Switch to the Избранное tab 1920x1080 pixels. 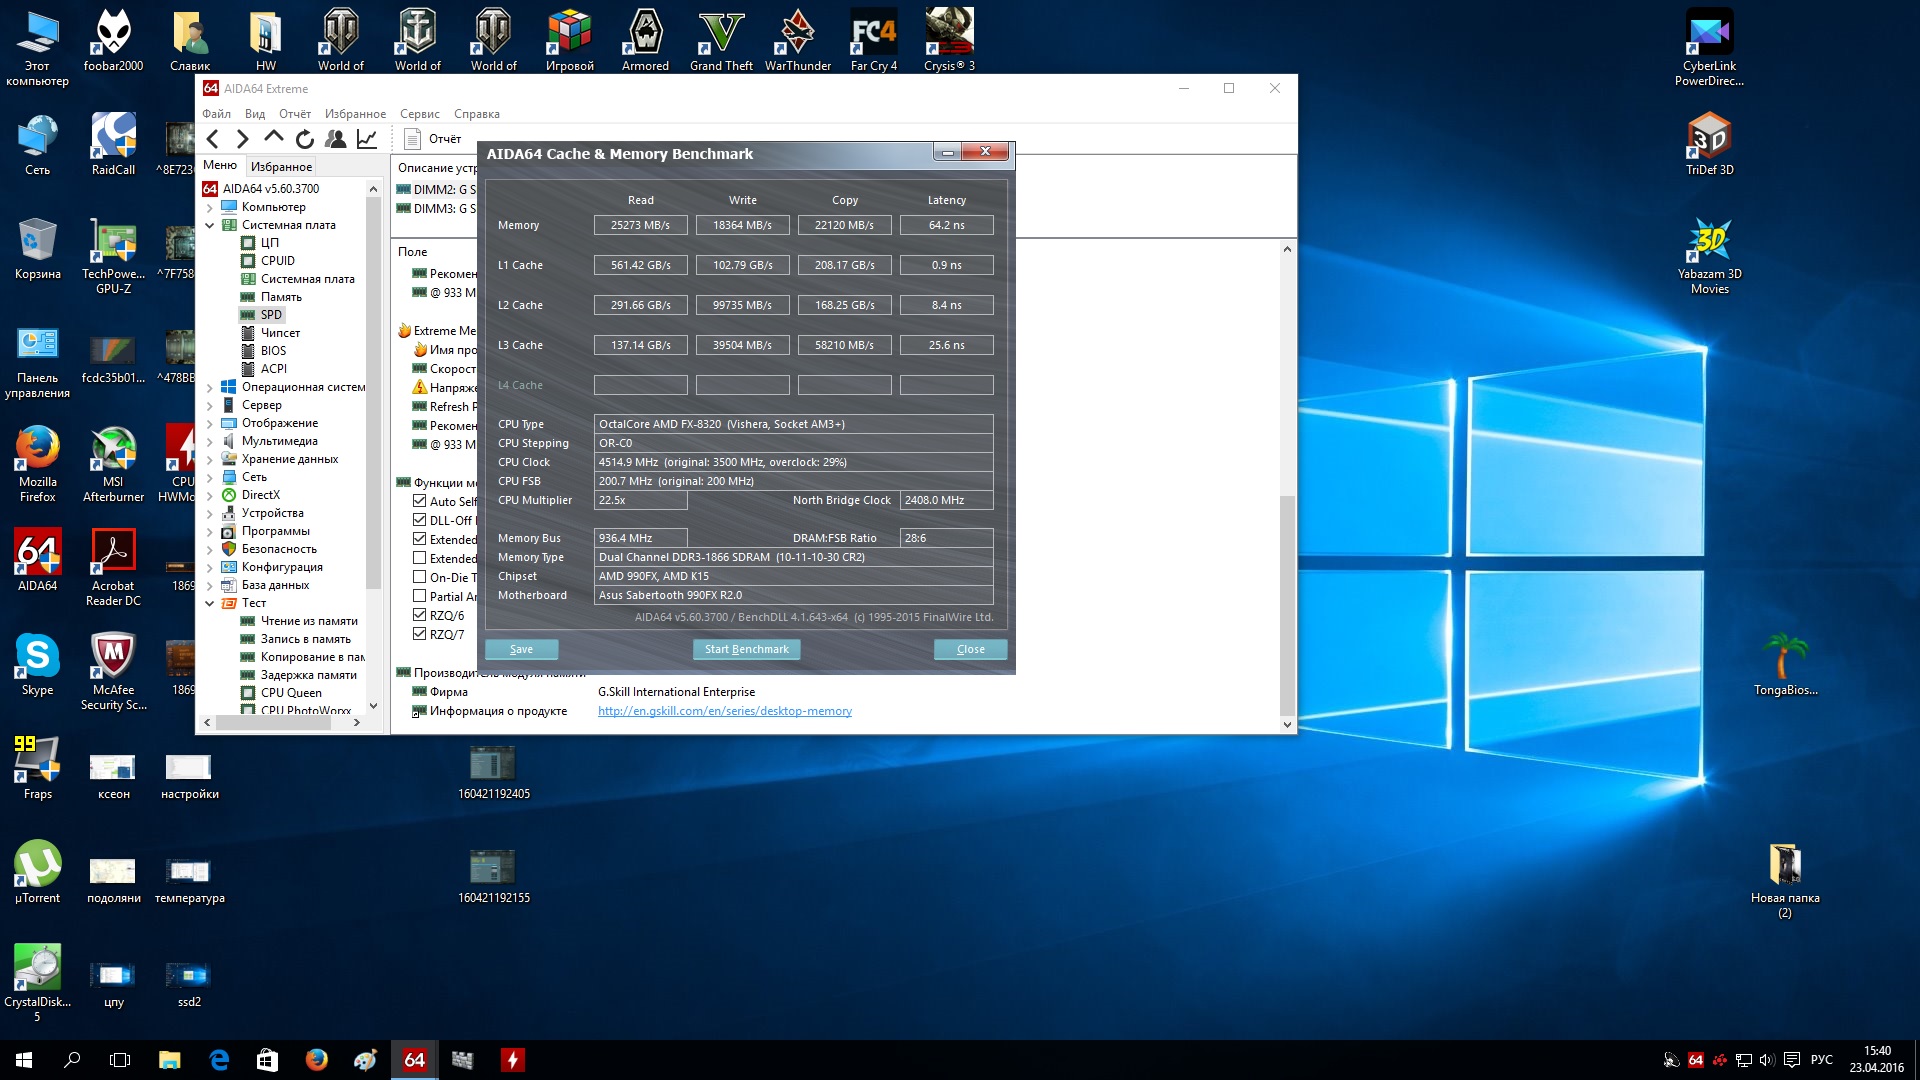tap(281, 167)
